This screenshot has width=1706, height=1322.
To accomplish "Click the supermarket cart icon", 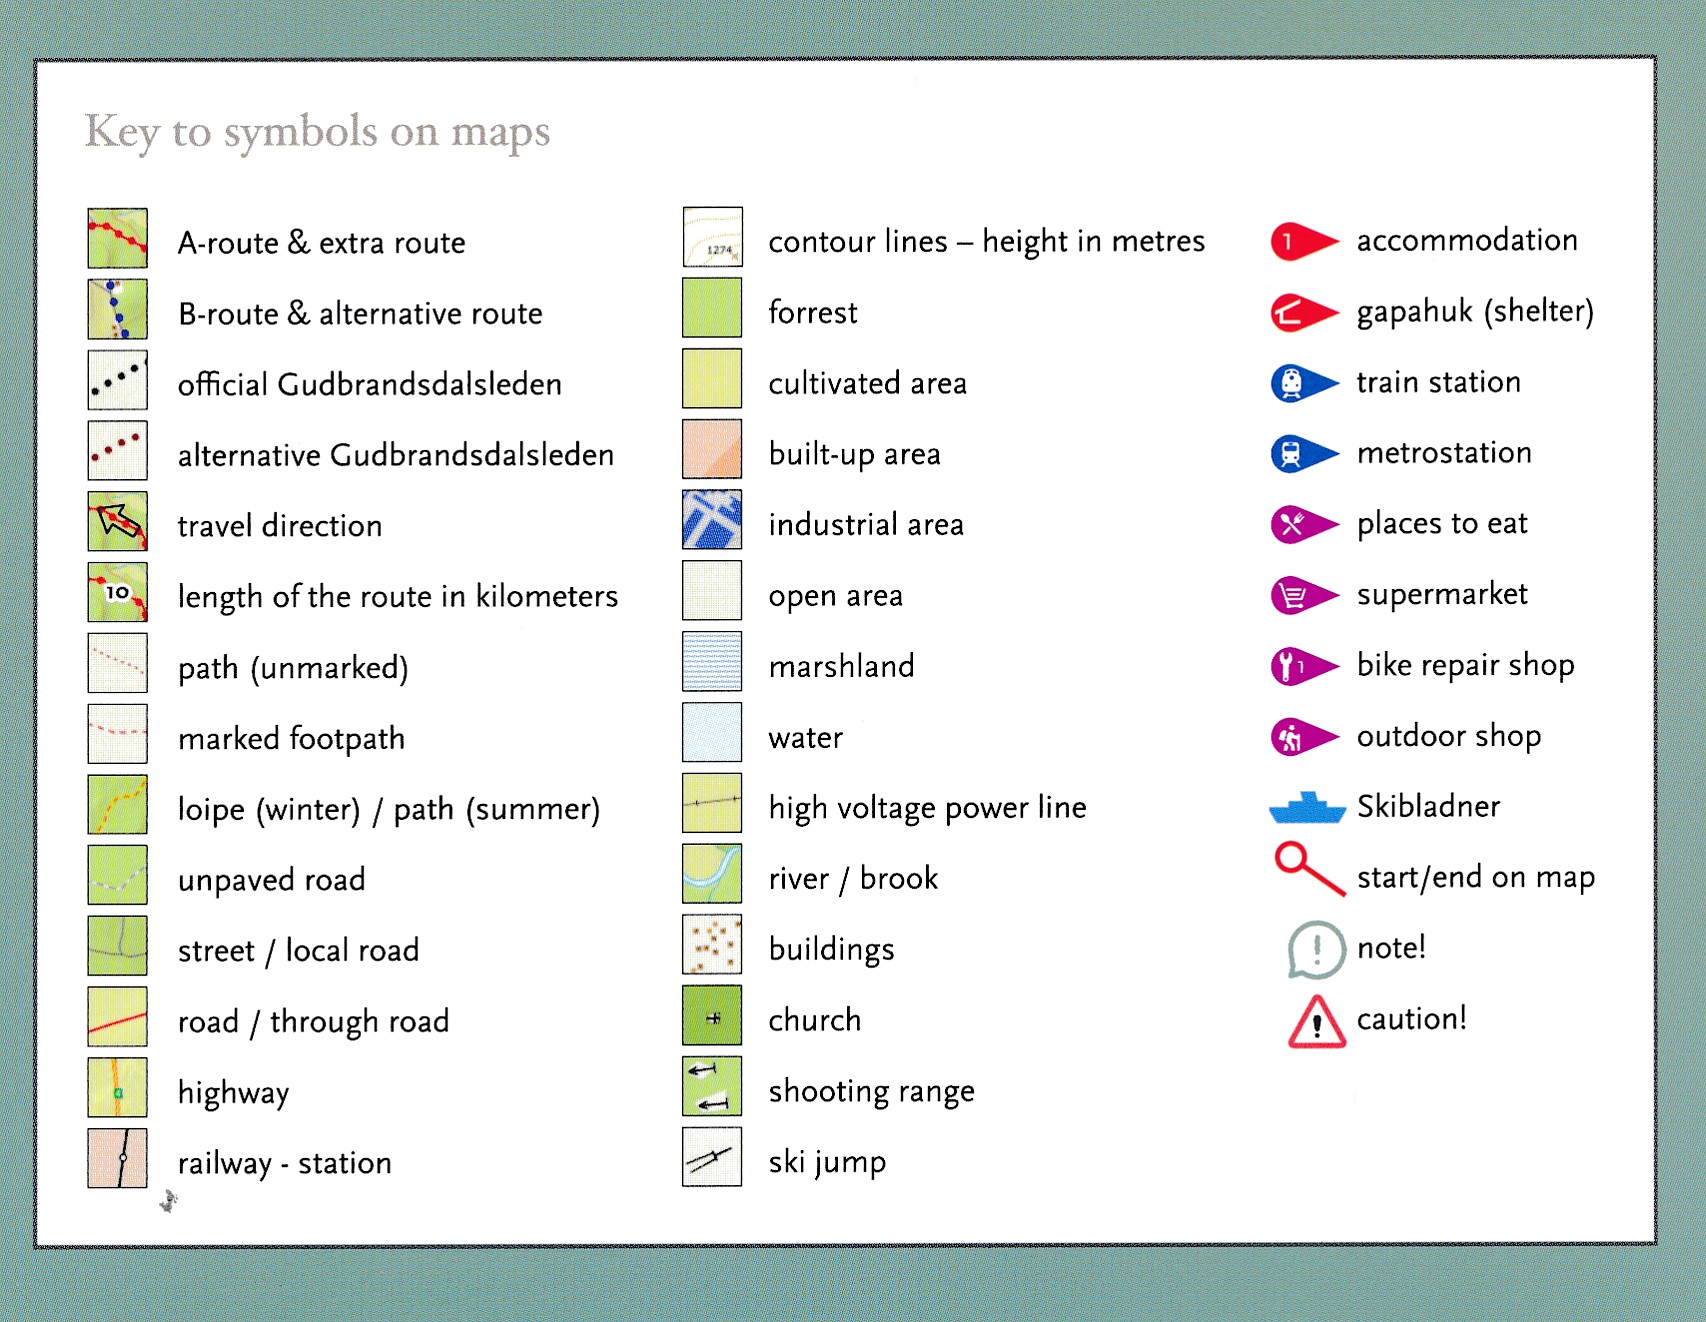I will [1301, 595].
